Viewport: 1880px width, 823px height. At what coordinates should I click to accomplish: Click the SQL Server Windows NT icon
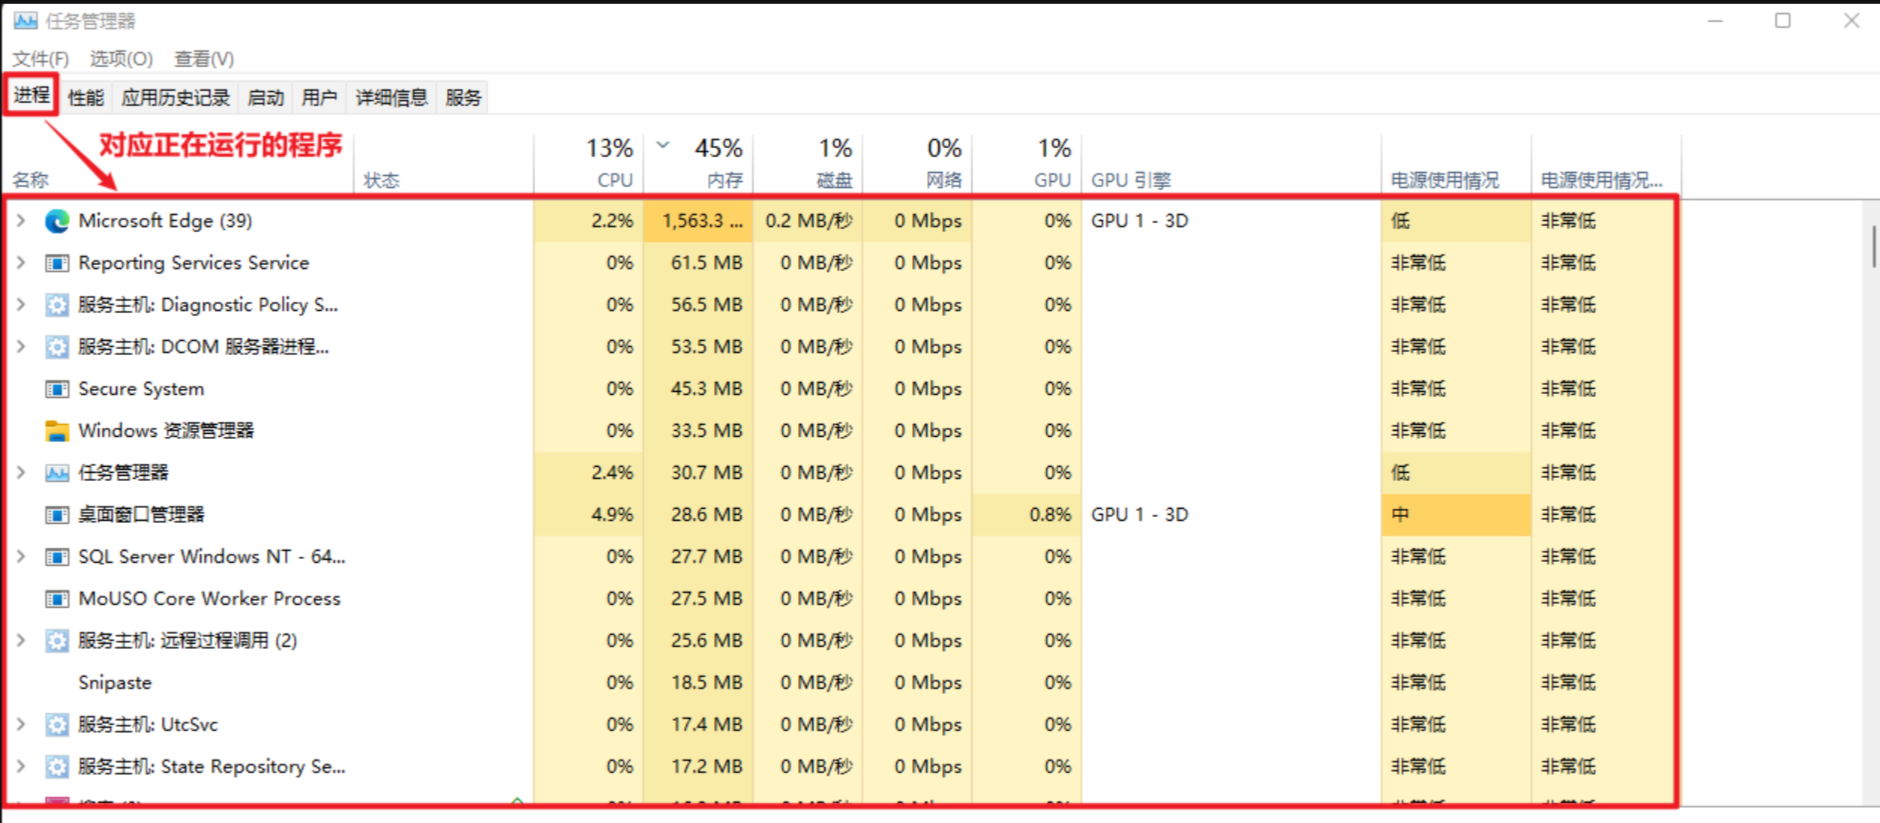57,557
